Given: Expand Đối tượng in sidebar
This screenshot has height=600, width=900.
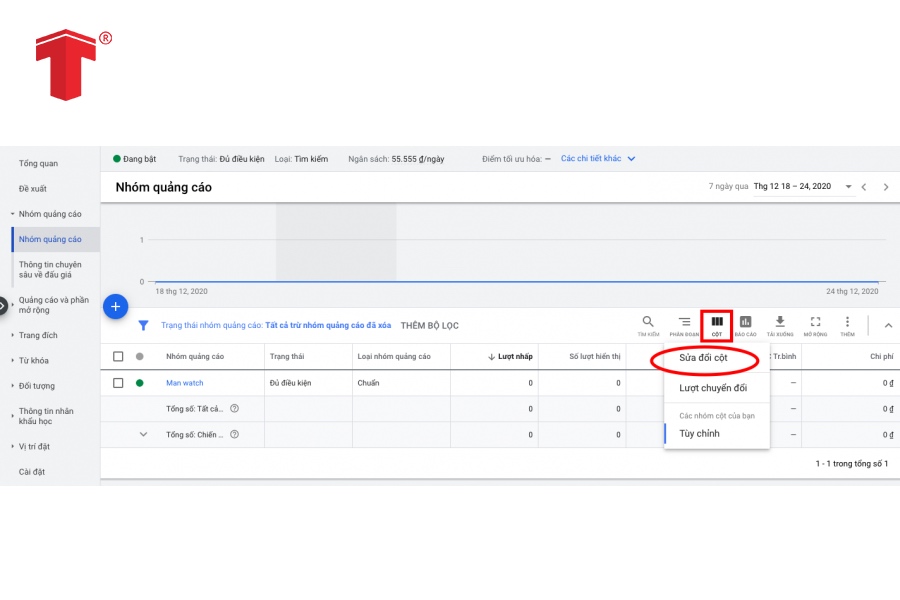Looking at the screenshot, I should [13, 386].
